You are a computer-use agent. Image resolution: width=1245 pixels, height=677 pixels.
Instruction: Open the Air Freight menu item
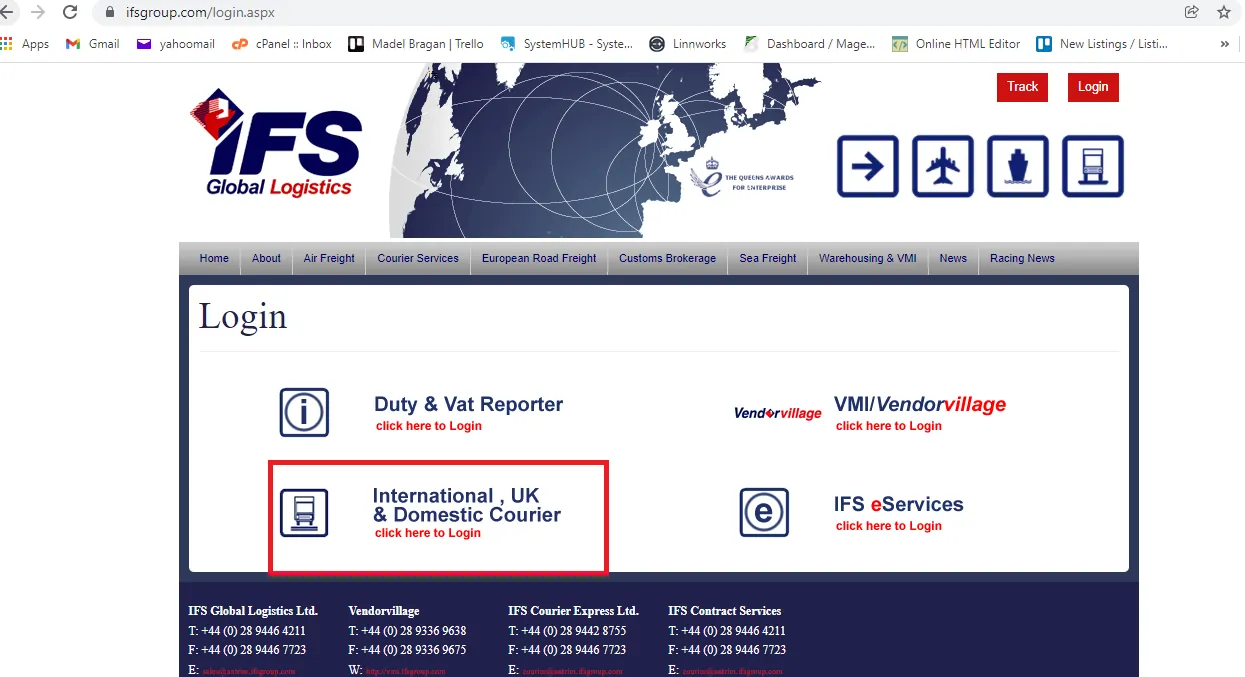[329, 258]
